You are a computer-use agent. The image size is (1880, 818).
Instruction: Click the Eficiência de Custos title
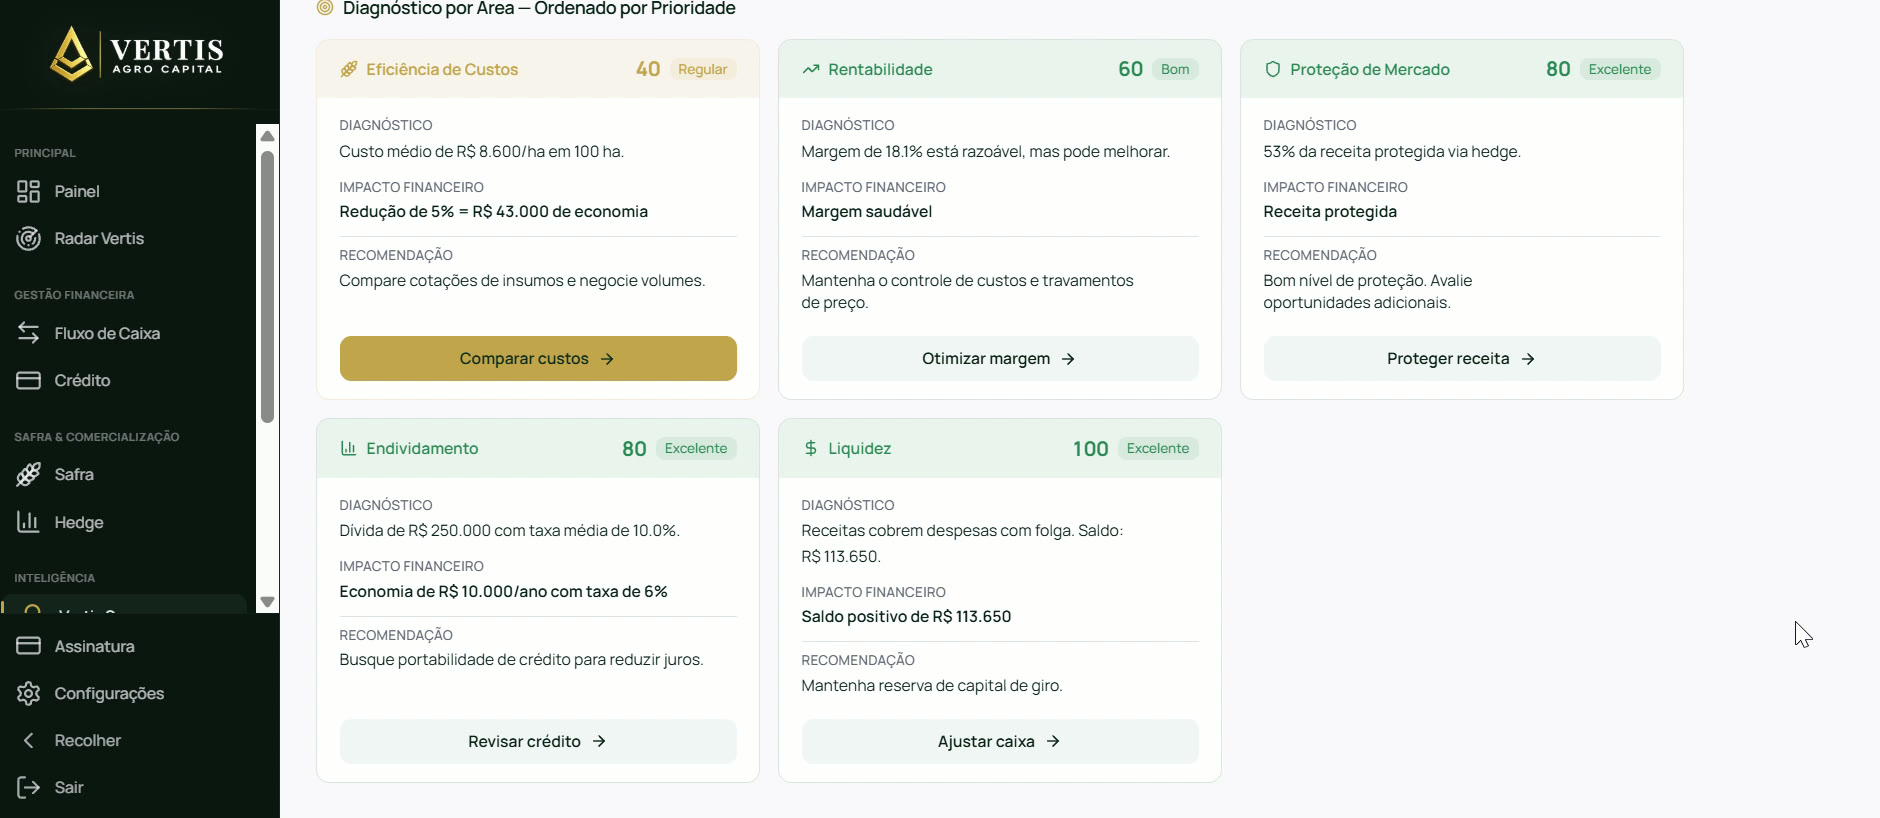pyautogui.click(x=442, y=69)
